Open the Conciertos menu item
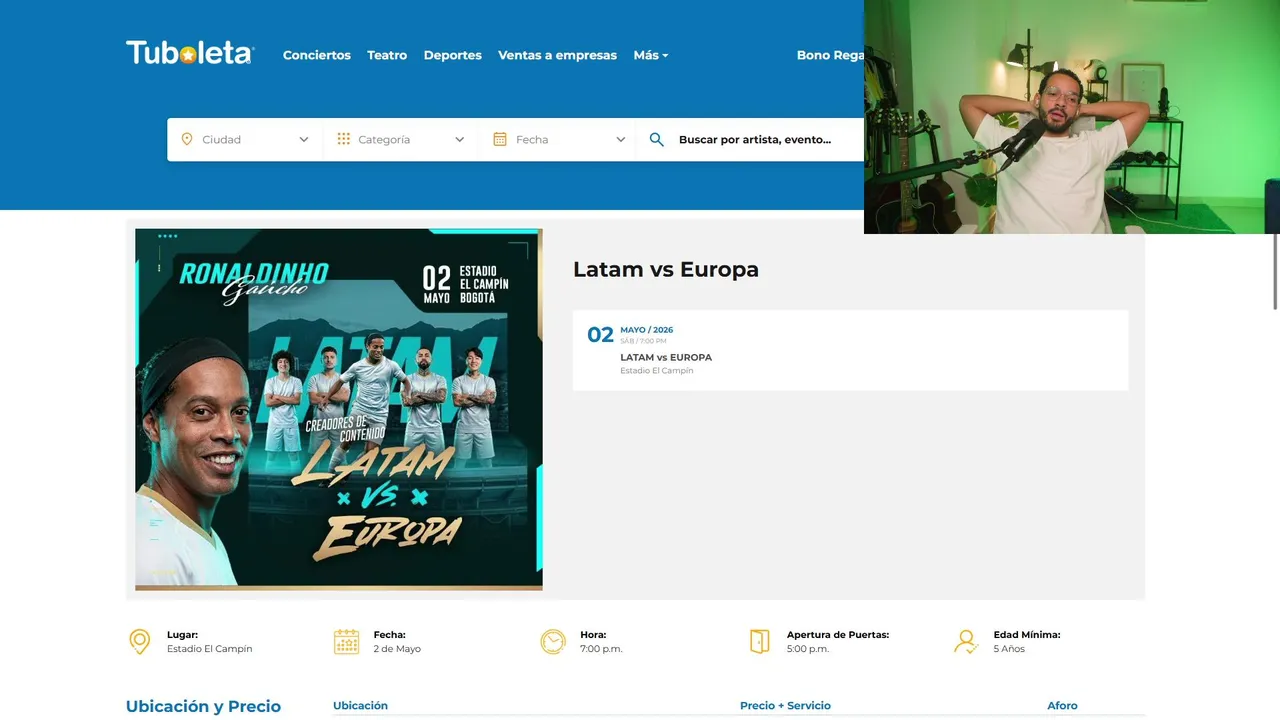 pos(317,55)
